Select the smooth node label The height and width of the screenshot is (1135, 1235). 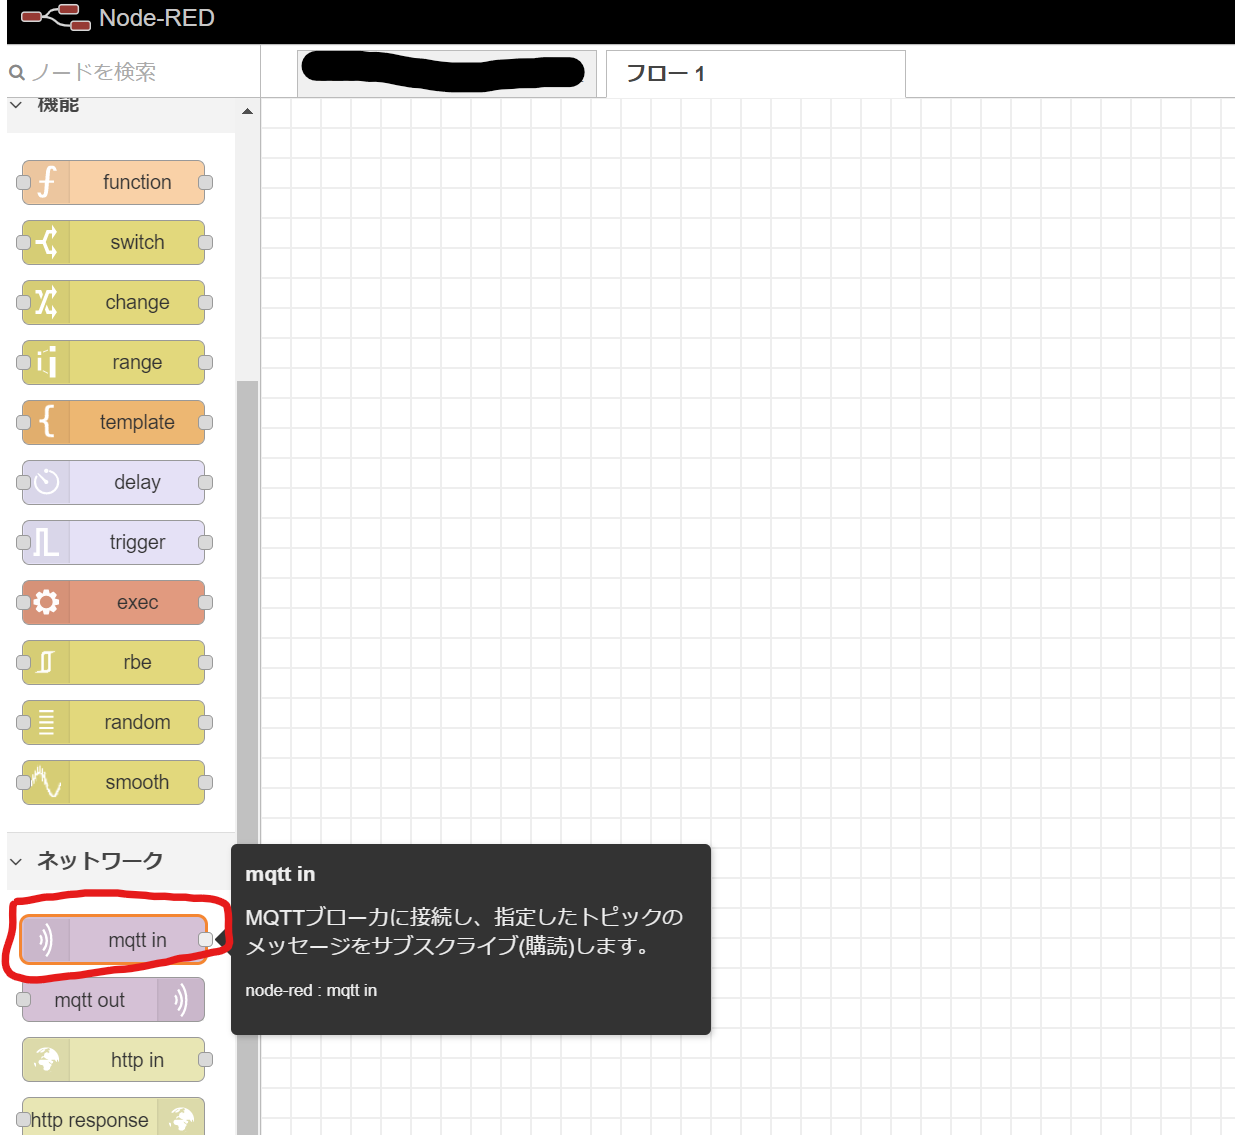pyautogui.click(x=137, y=782)
